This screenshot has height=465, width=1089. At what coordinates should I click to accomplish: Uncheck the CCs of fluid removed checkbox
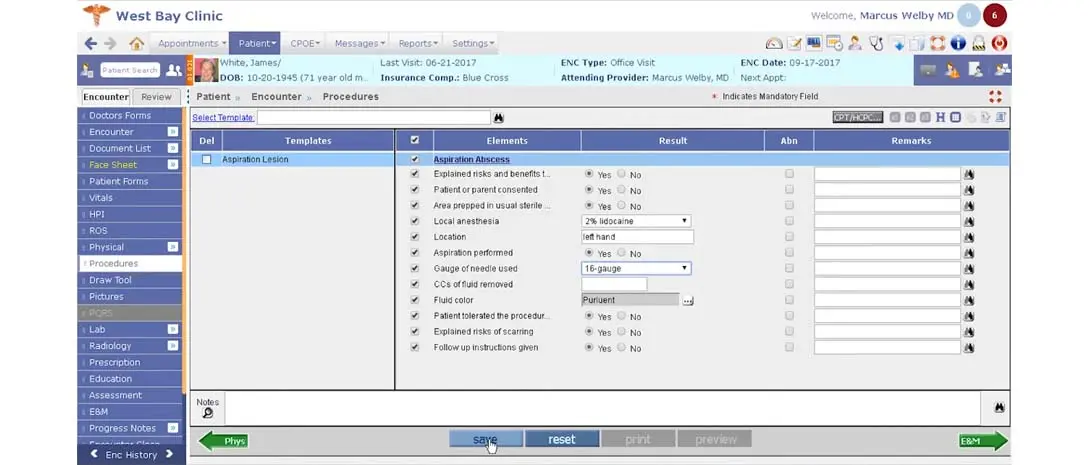tap(415, 285)
